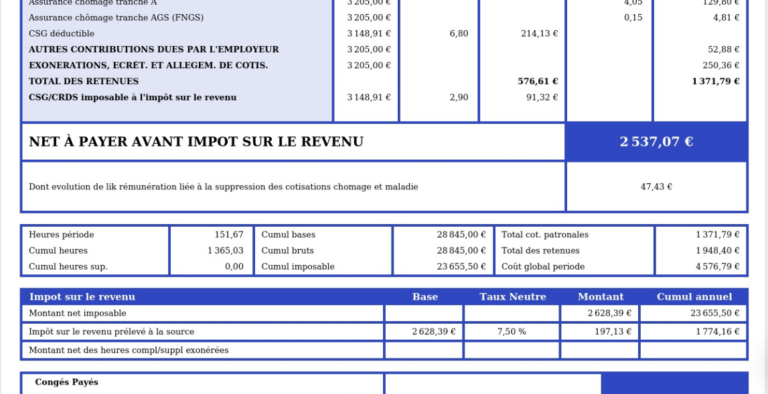
Task: Click the 'Montant' column header
Action: coord(601,297)
